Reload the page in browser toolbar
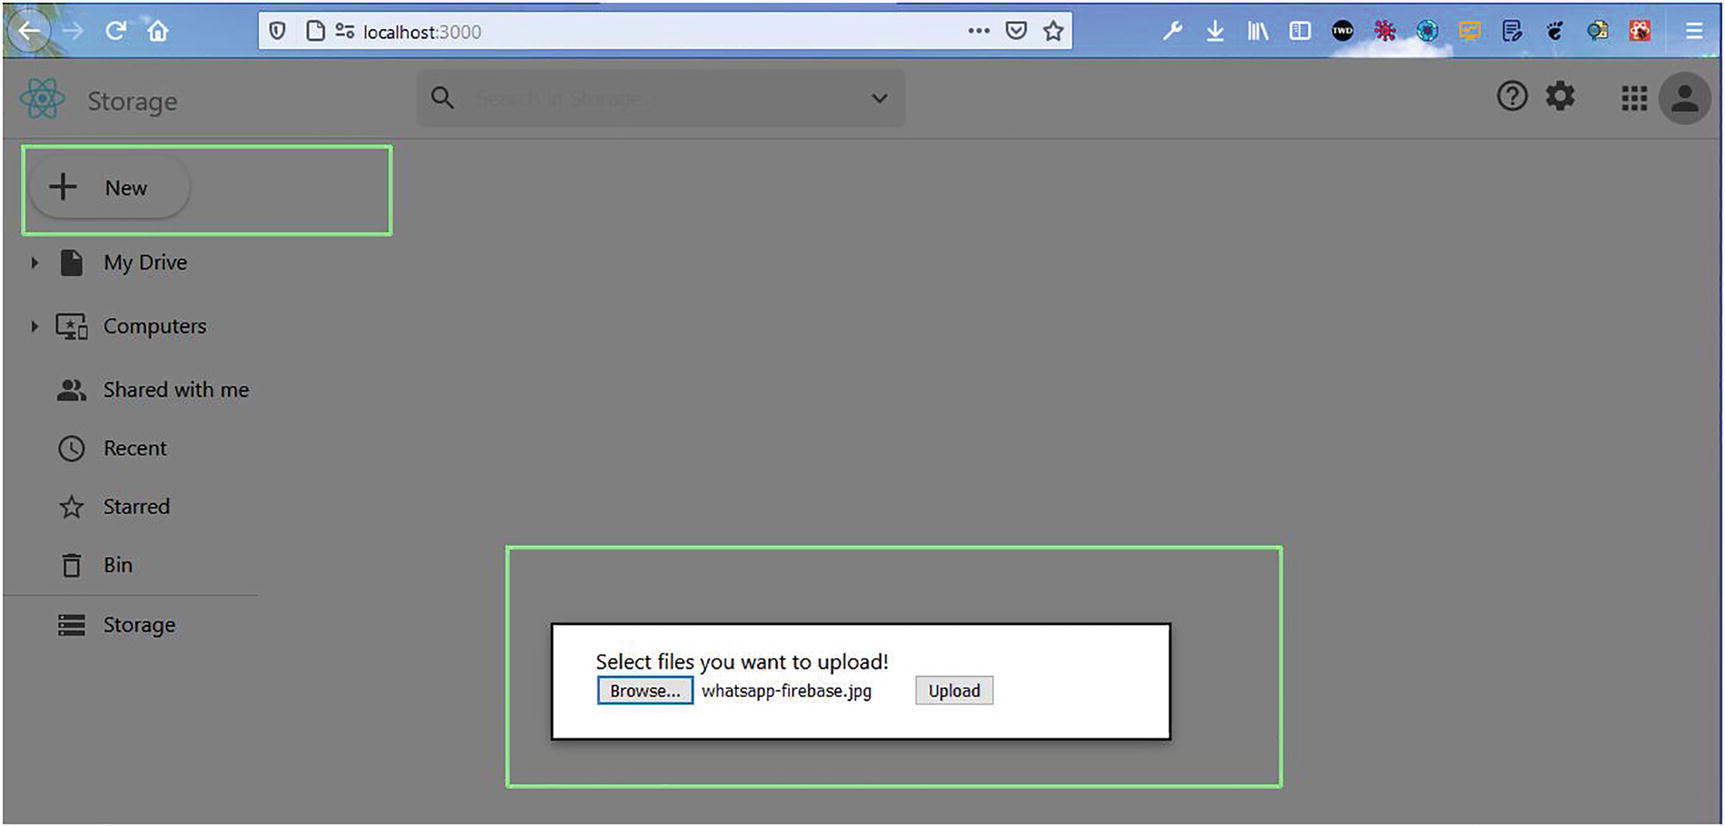This screenshot has width=1725, height=827. coord(116,31)
